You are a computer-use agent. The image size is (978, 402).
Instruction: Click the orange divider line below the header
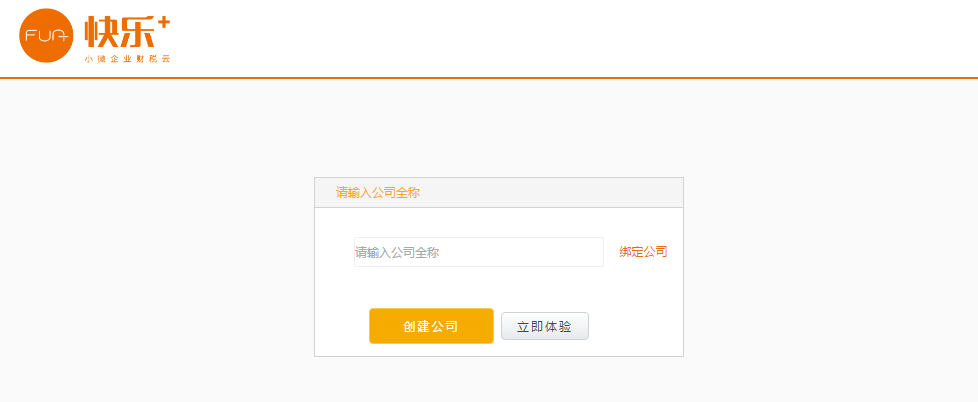489,78
